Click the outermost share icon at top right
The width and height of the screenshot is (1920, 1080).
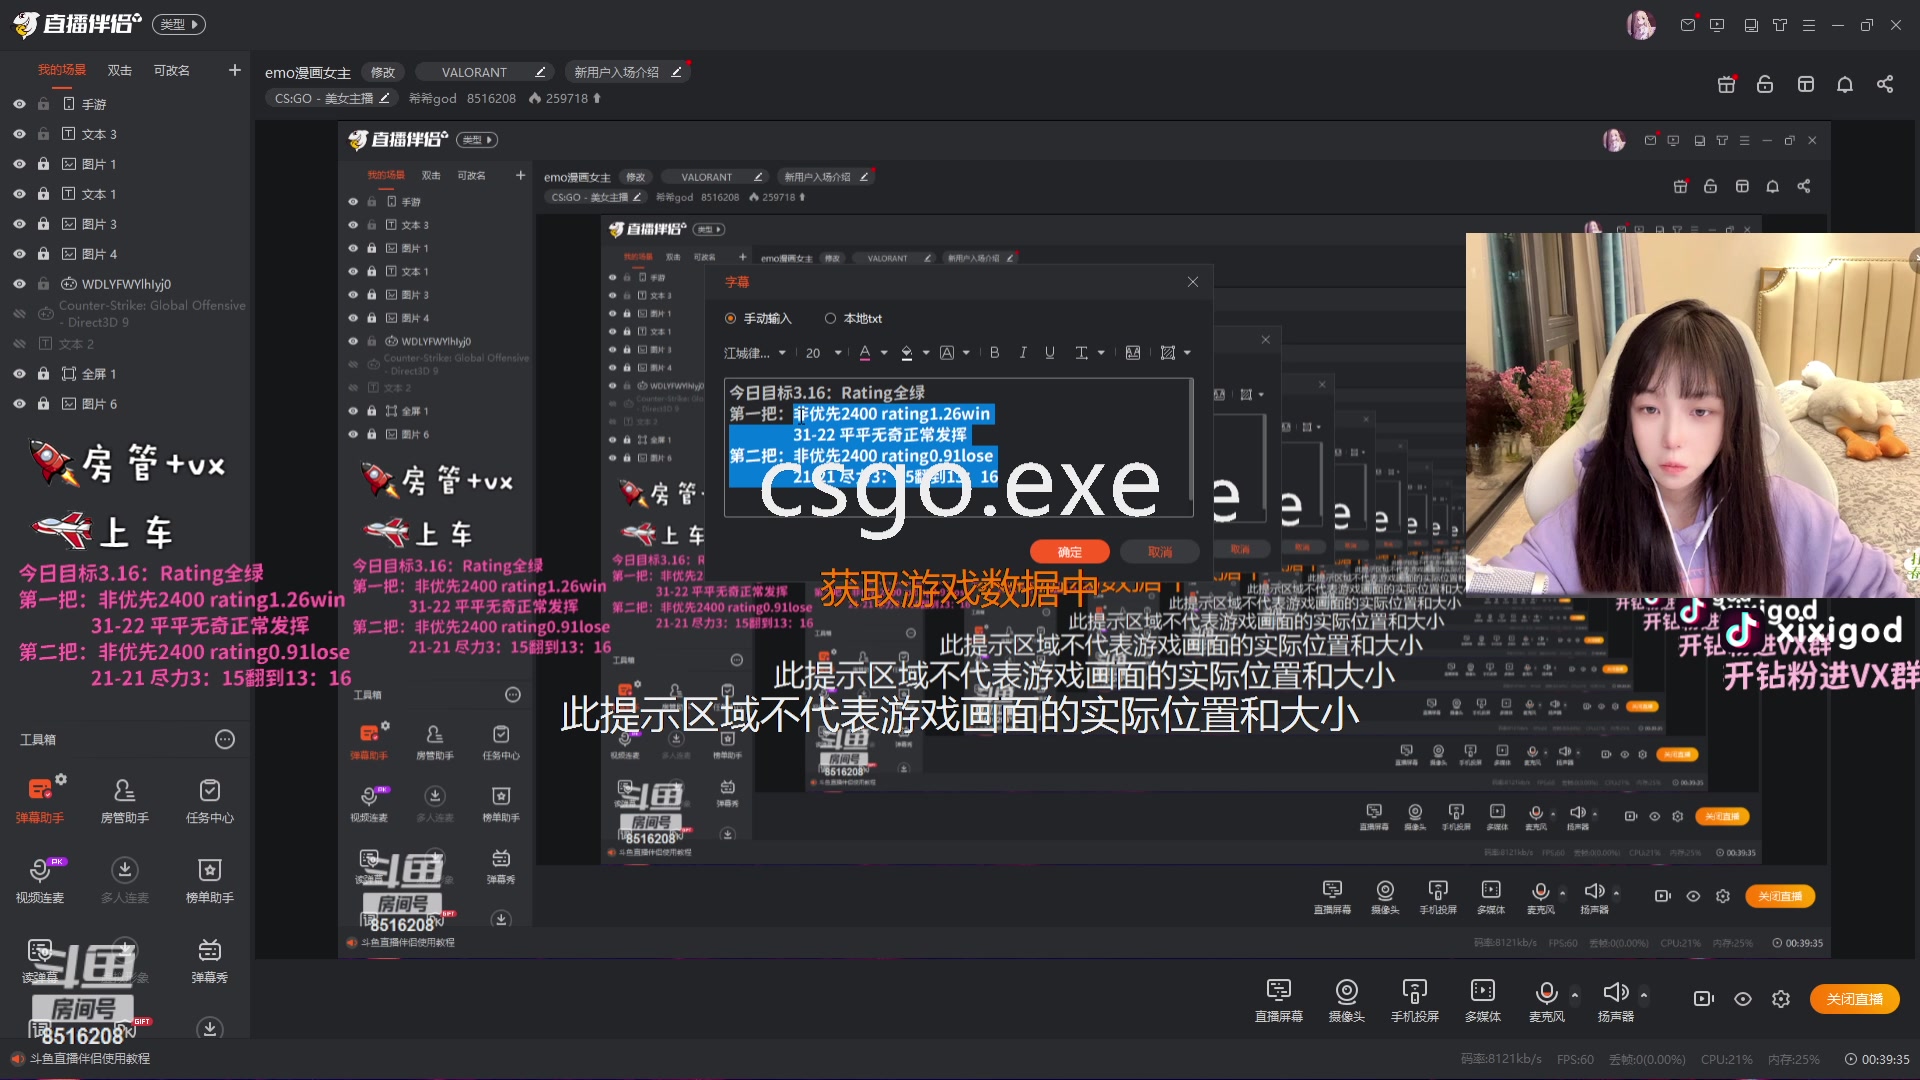1885,84
